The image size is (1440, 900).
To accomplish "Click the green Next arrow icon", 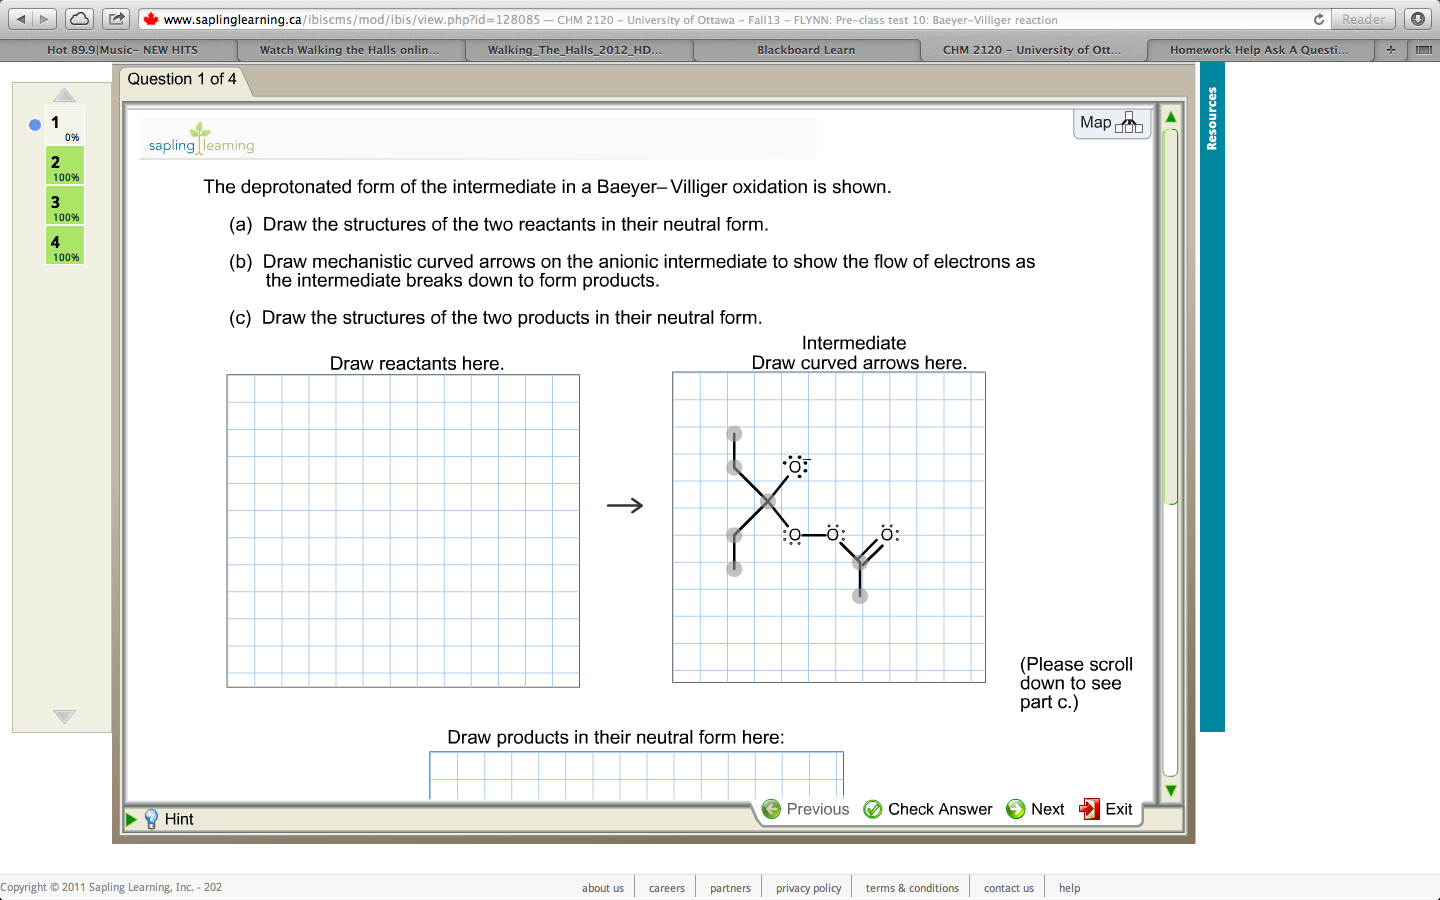I will [x=1016, y=809].
